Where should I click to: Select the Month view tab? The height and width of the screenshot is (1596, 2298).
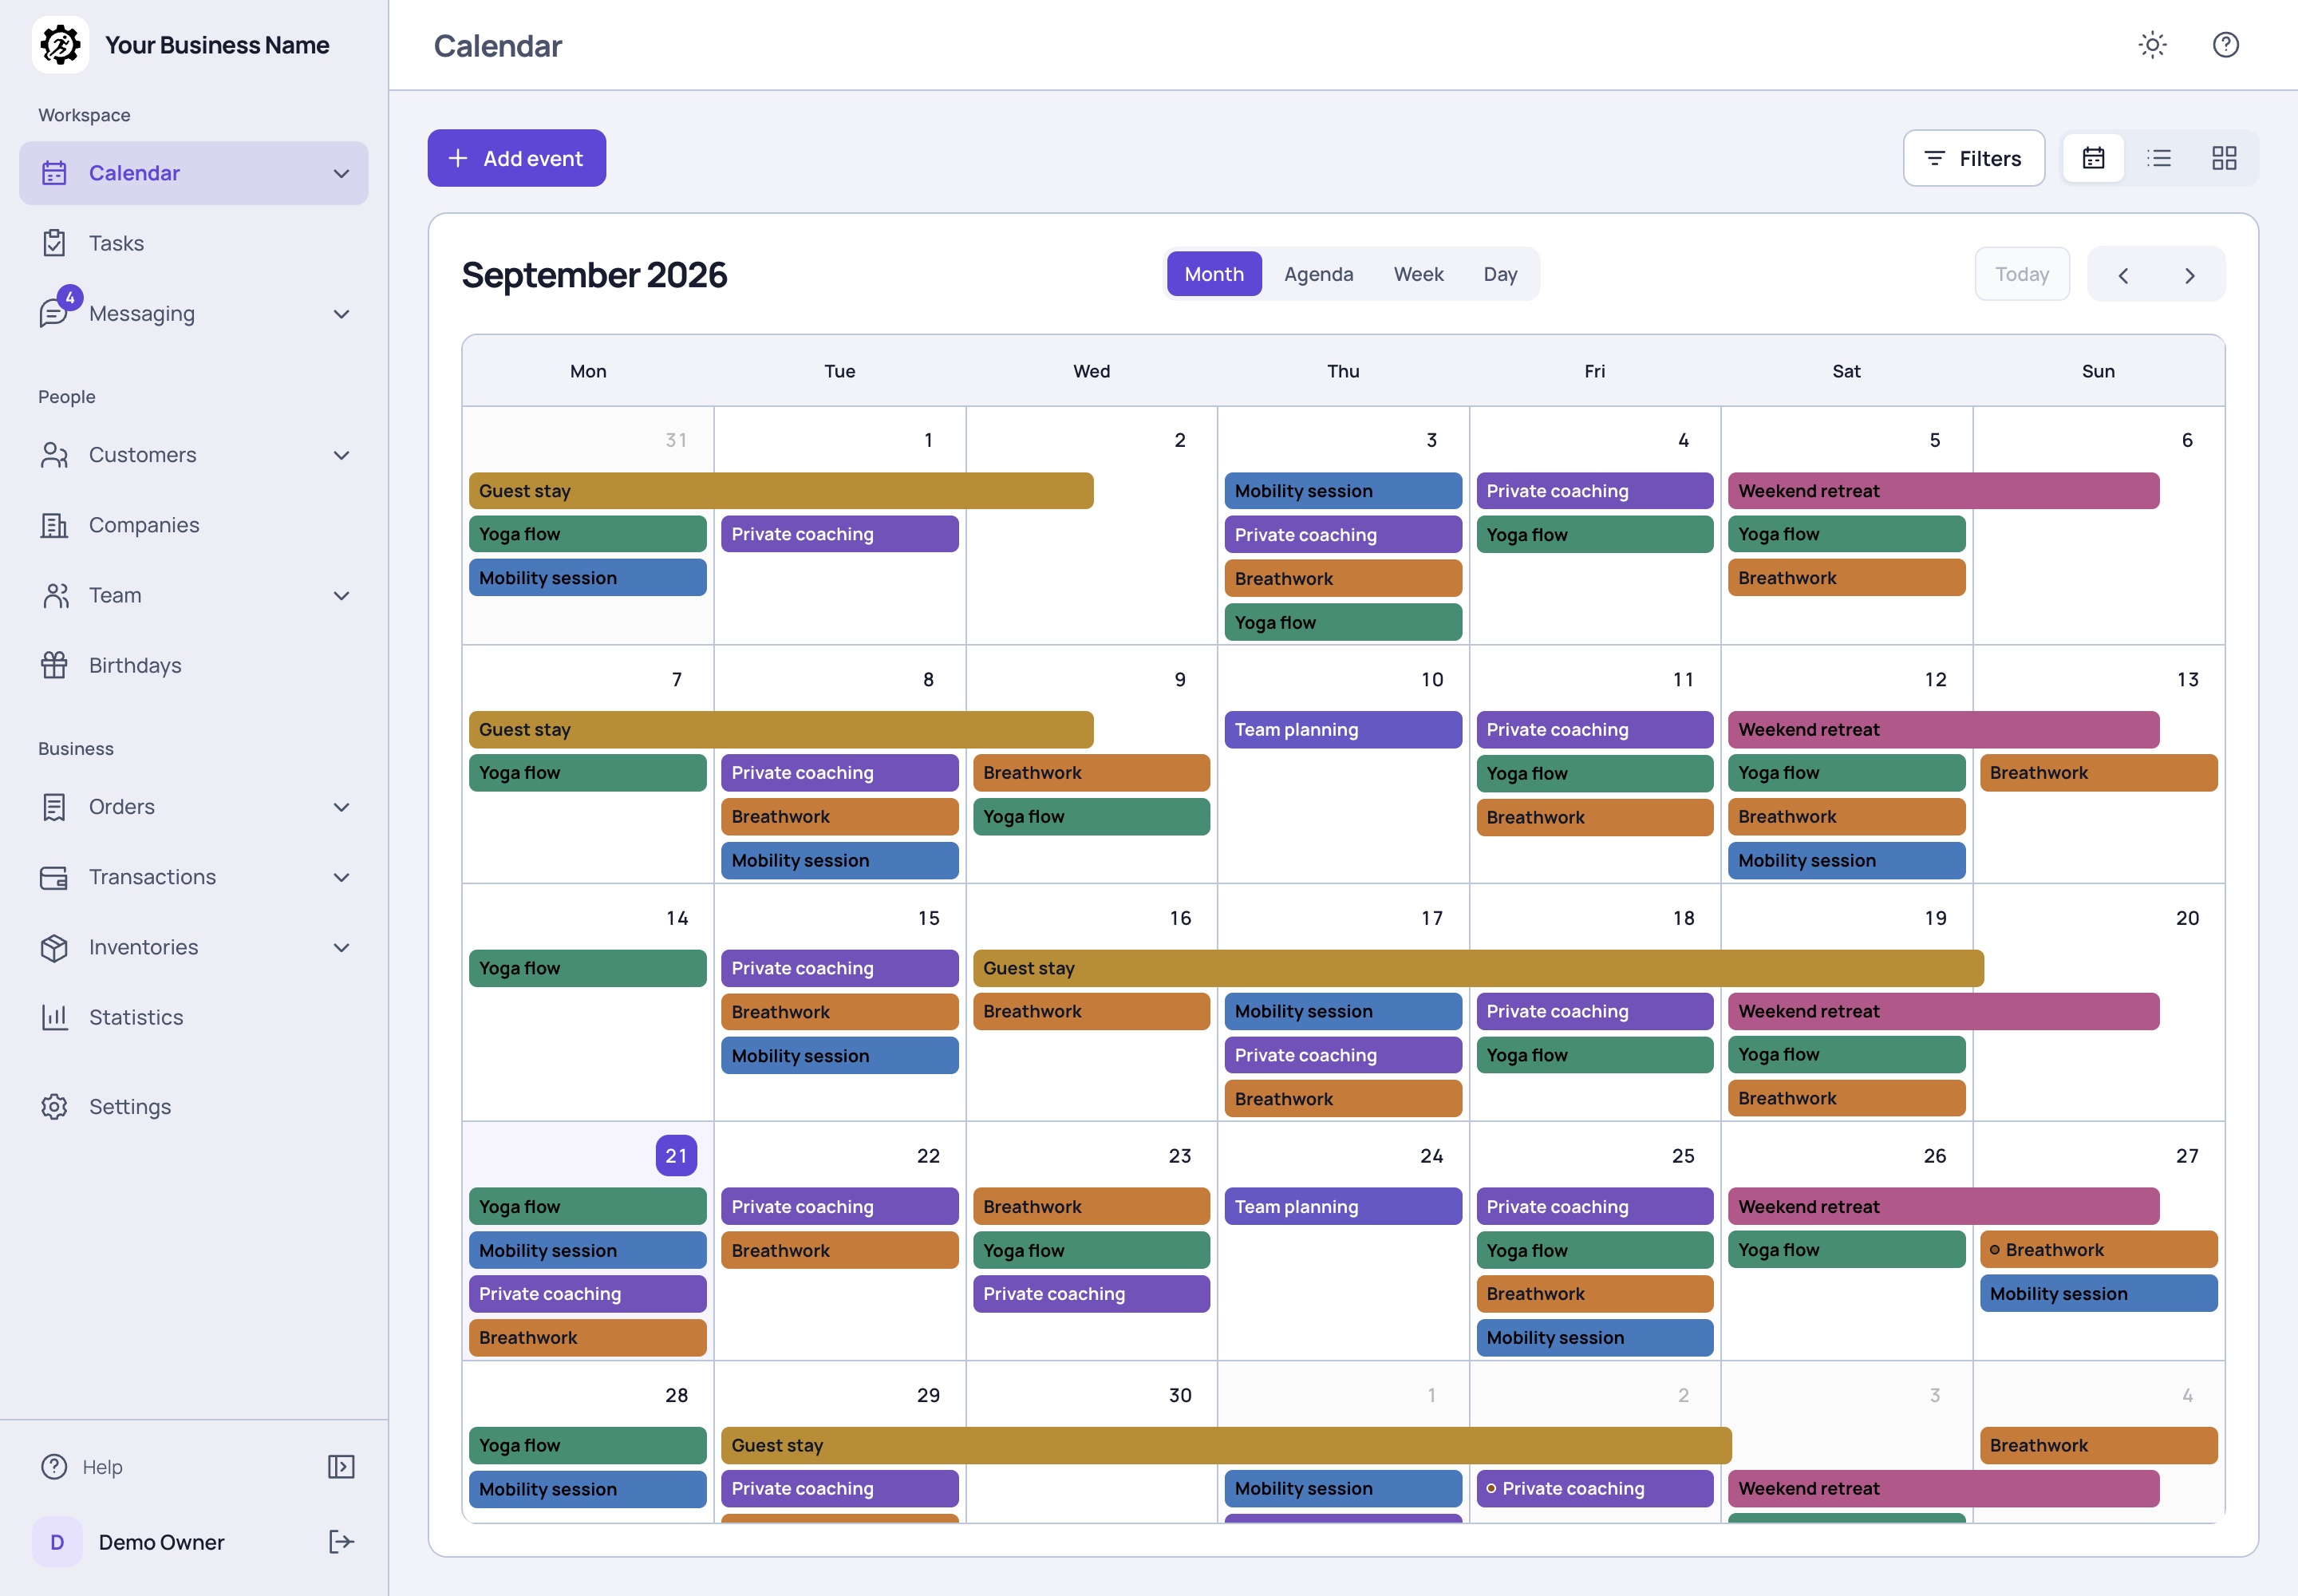click(x=1214, y=274)
